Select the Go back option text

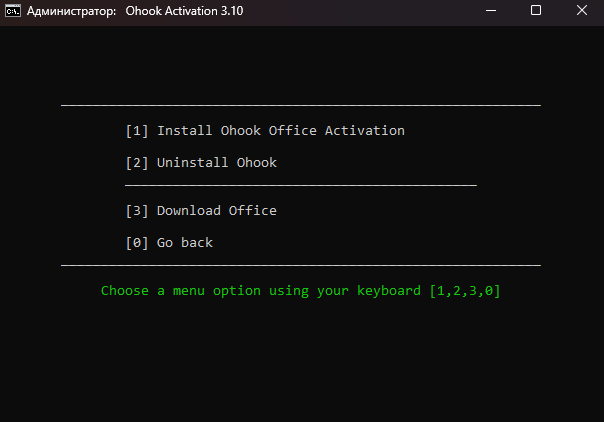point(184,243)
